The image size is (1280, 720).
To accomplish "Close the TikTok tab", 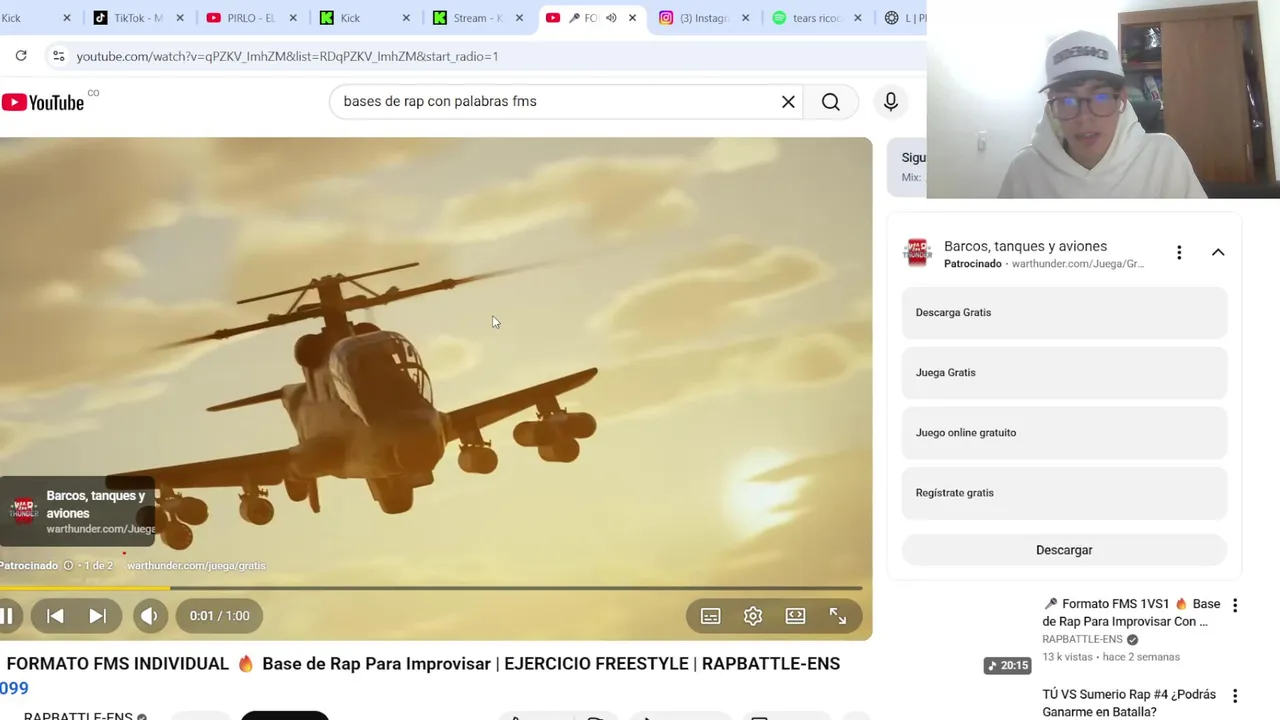I will click(x=180, y=18).
